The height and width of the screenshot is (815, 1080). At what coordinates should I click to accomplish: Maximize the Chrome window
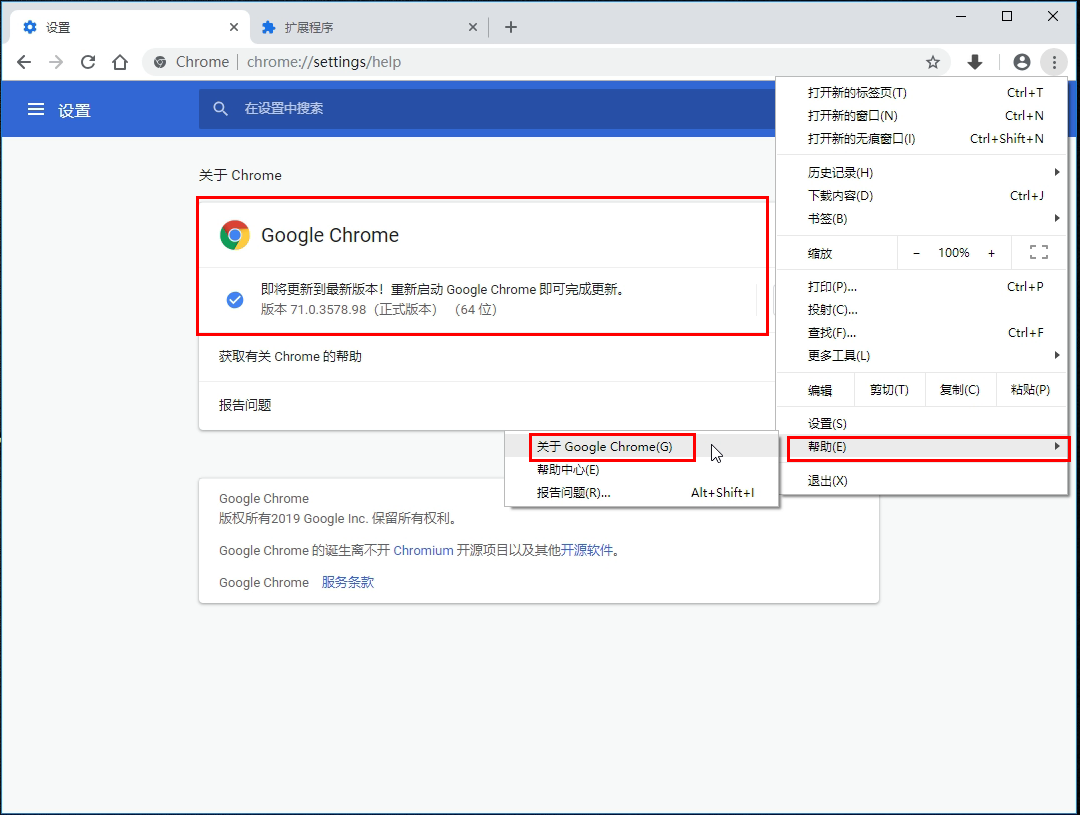(1007, 16)
